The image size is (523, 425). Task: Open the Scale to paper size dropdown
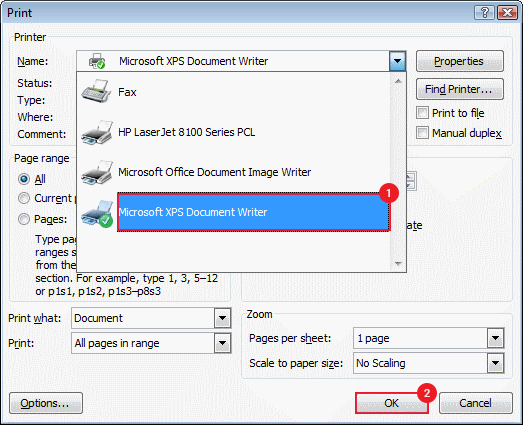click(495, 363)
